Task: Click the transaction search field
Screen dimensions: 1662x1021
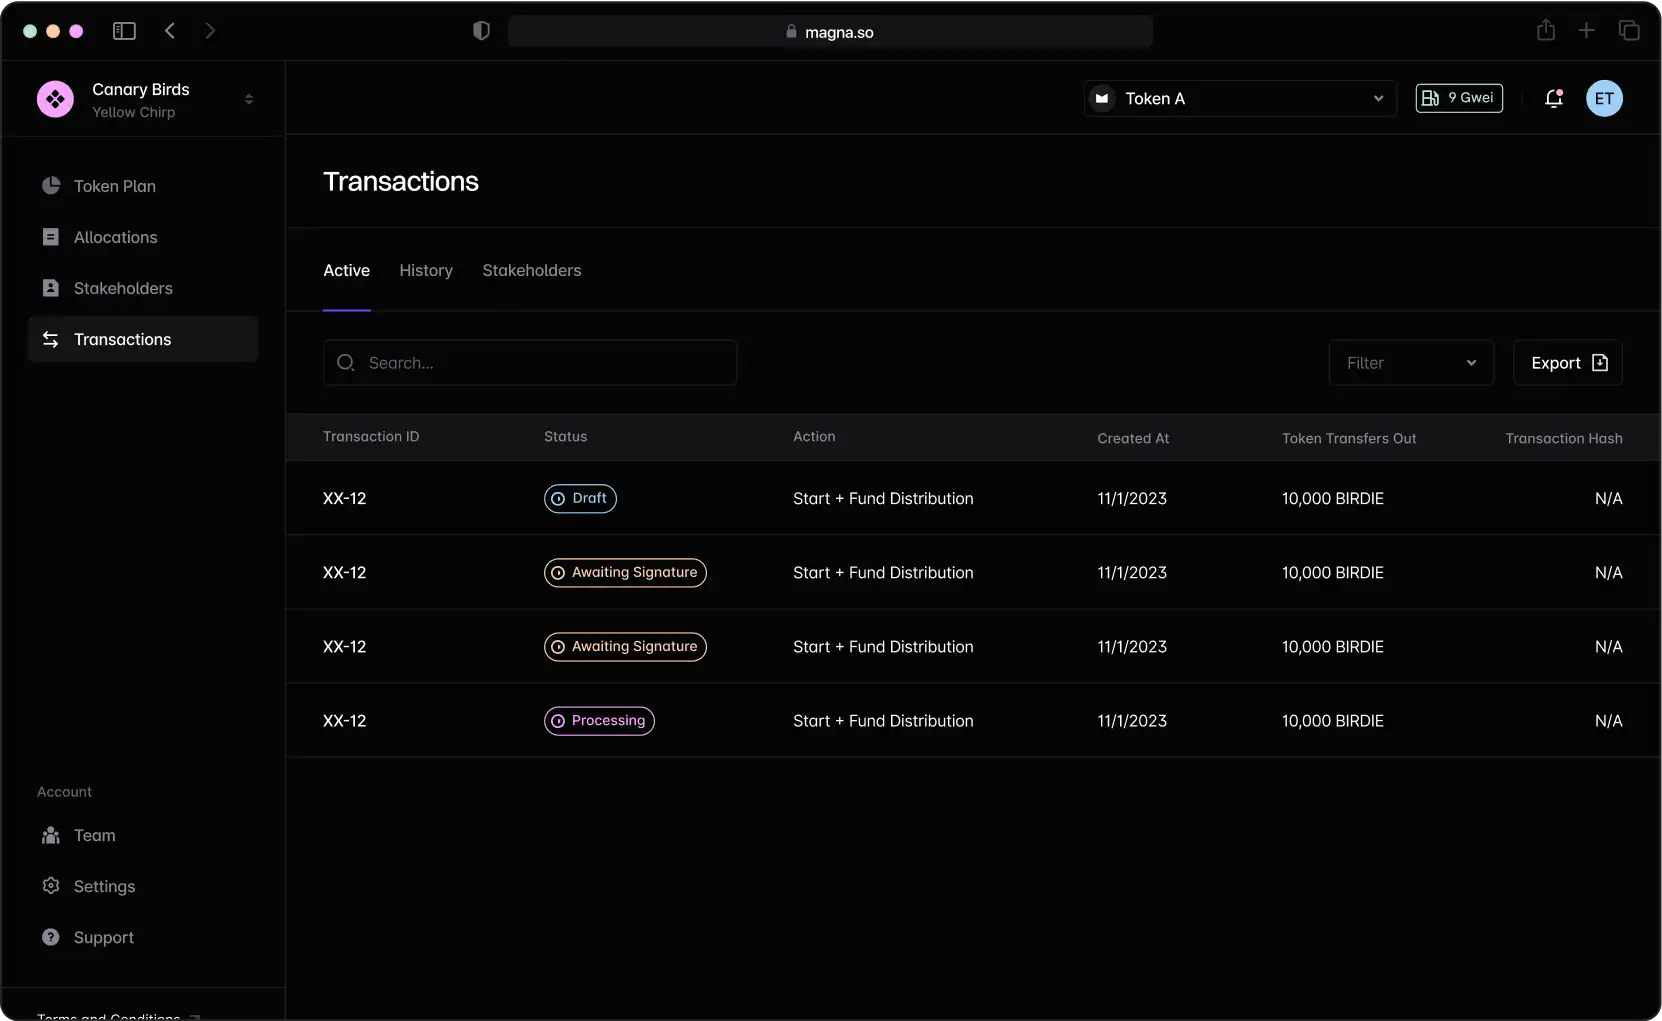Action: (x=531, y=363)
